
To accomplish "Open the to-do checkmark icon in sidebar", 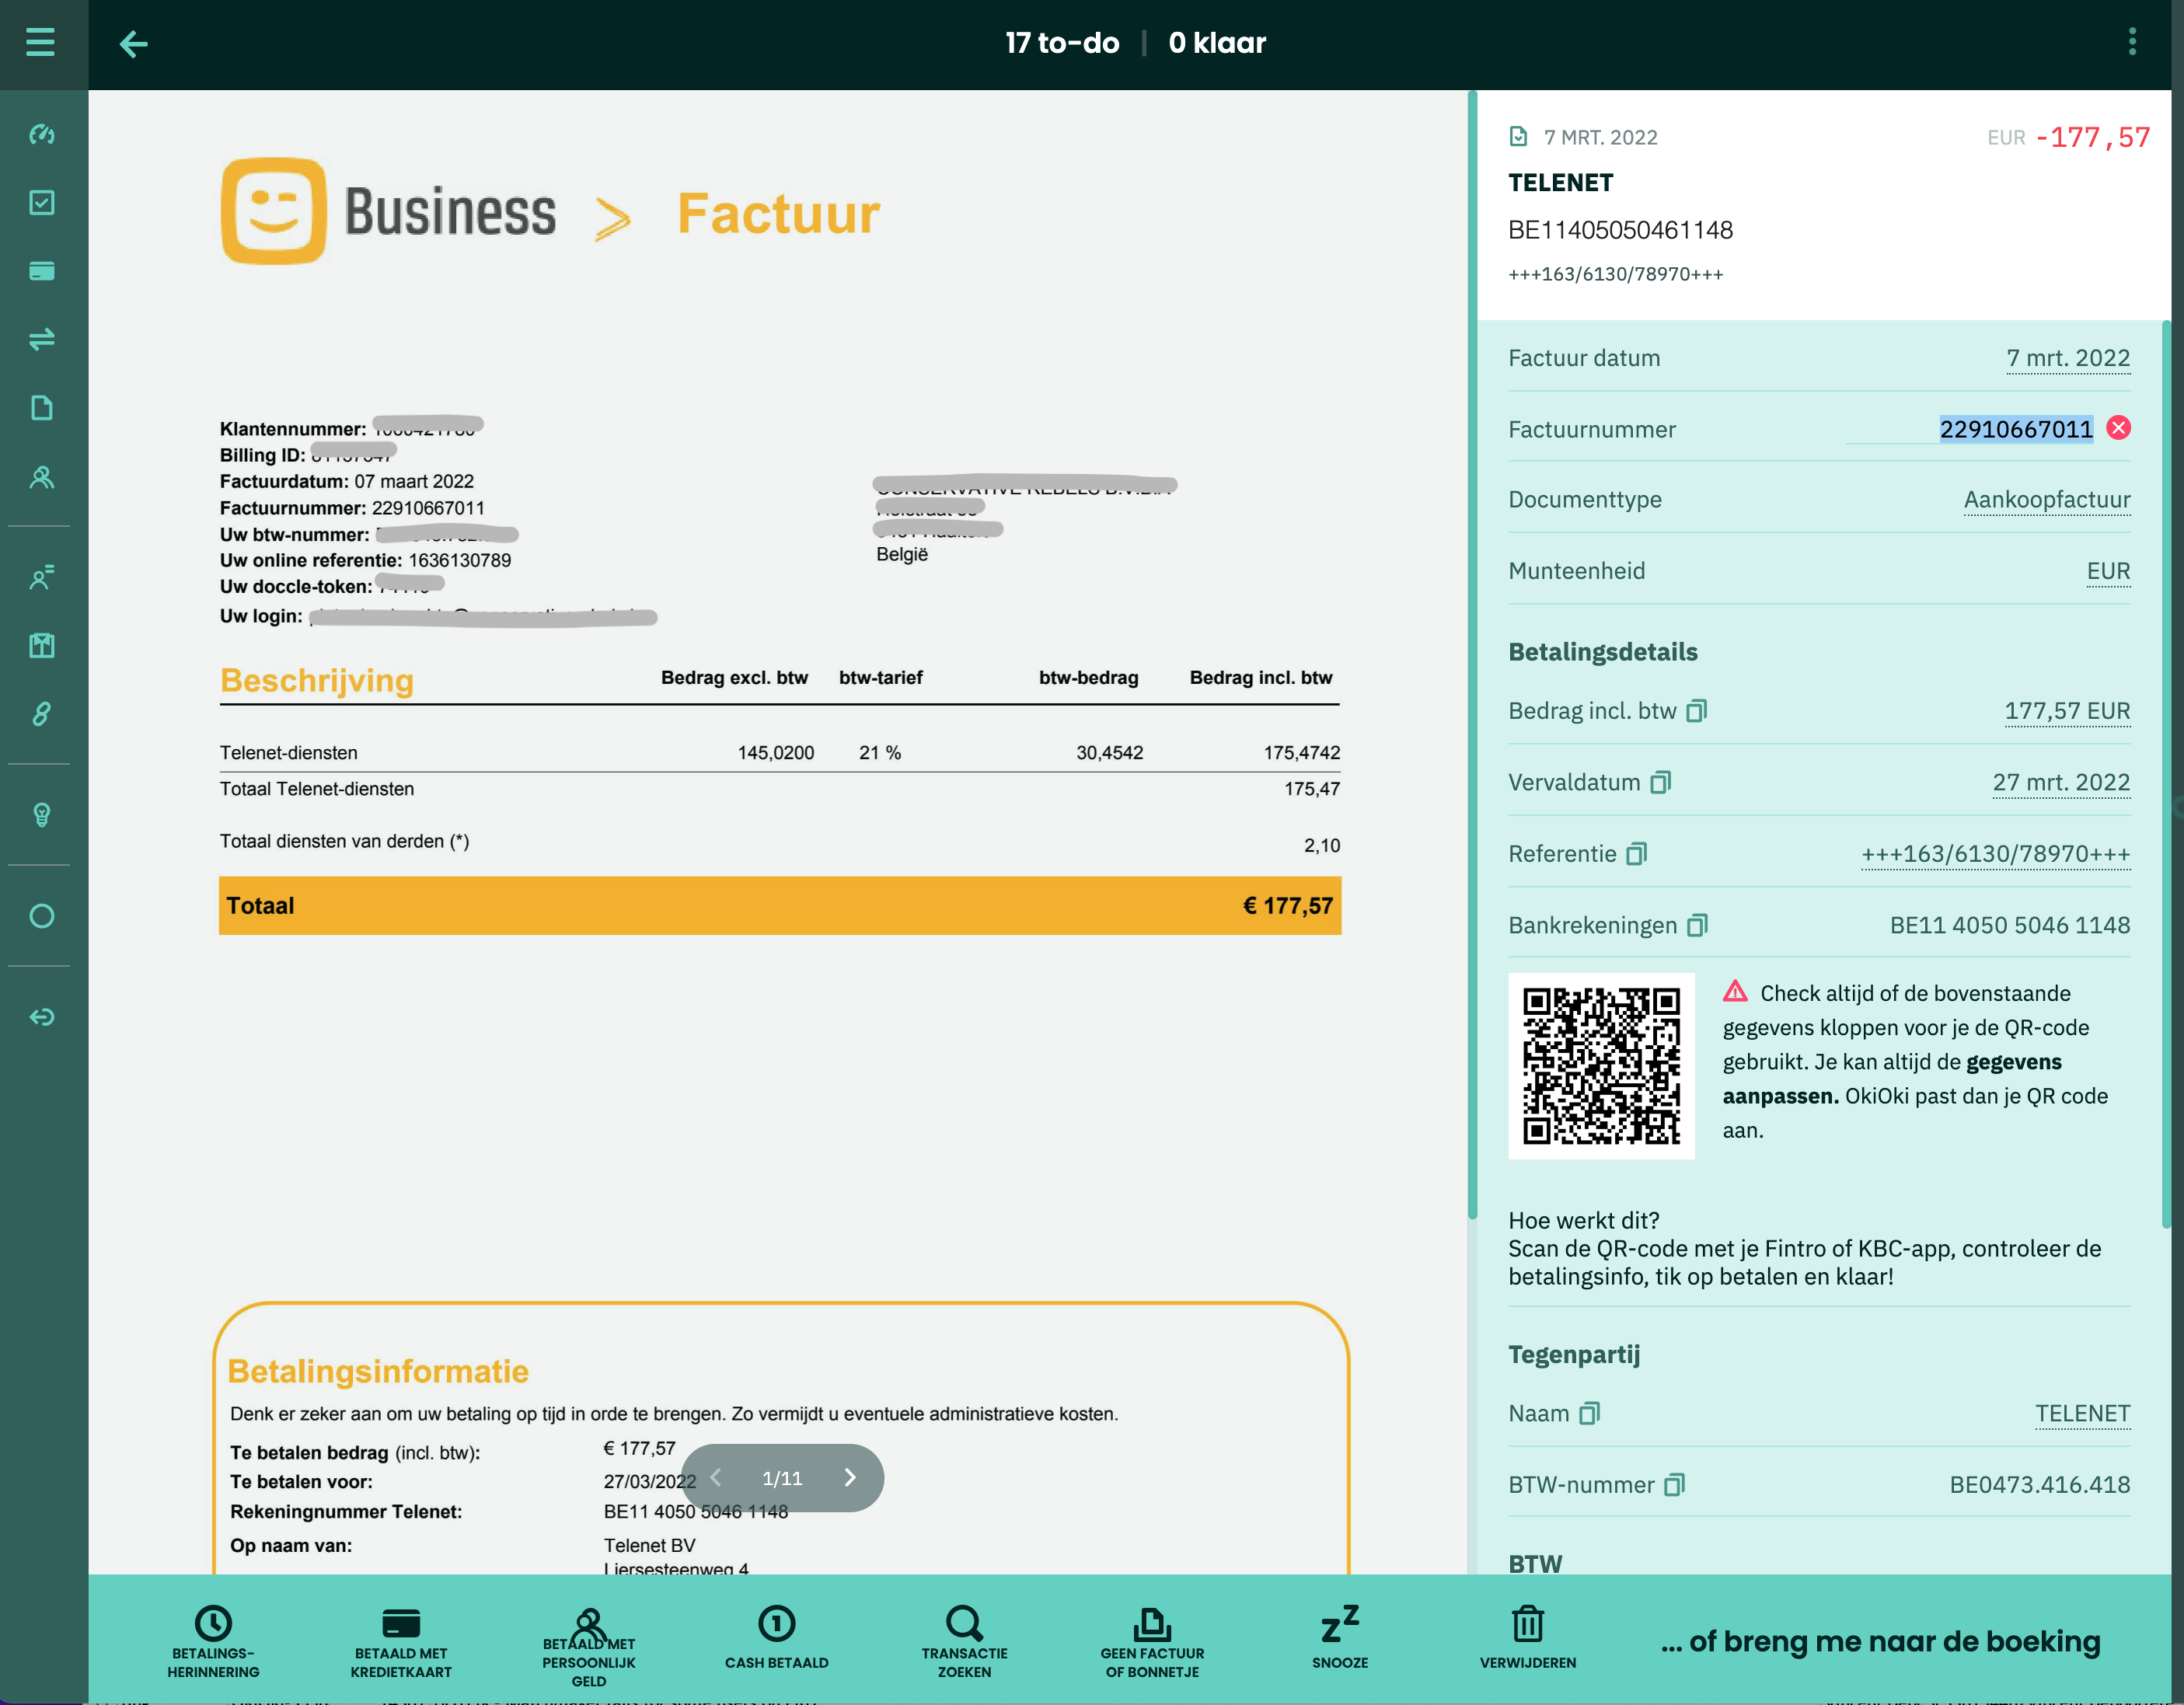I will point(42,203).
